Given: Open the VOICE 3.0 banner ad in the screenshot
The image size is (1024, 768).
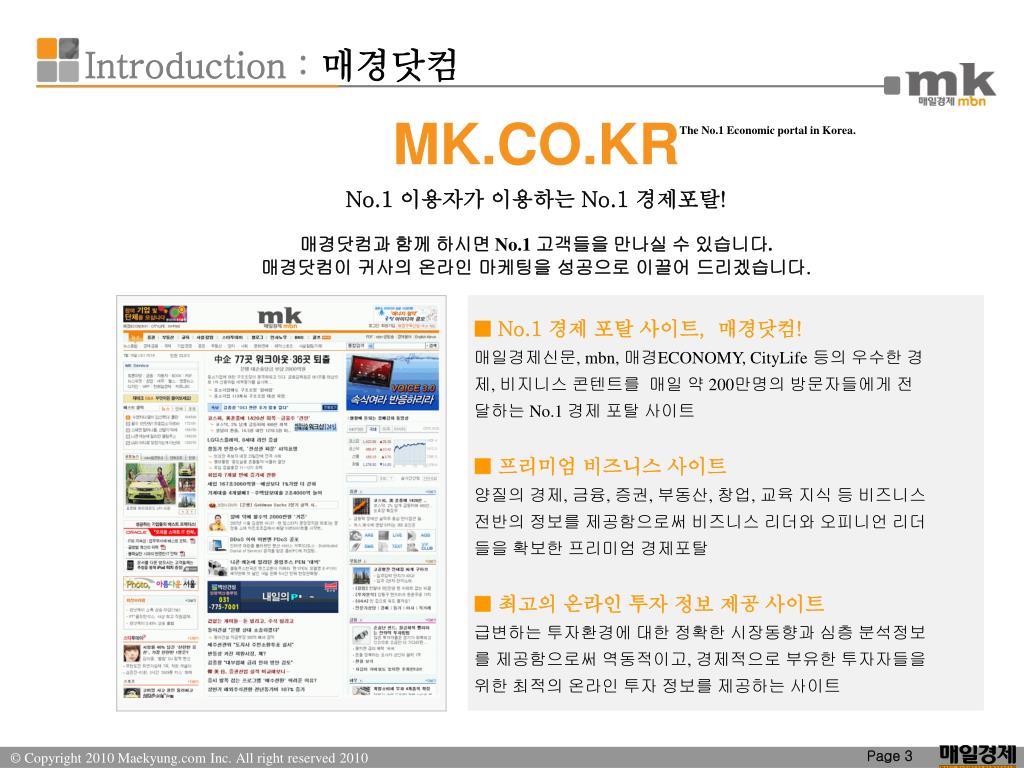Looking at the screenshot, I should point(392,382).
